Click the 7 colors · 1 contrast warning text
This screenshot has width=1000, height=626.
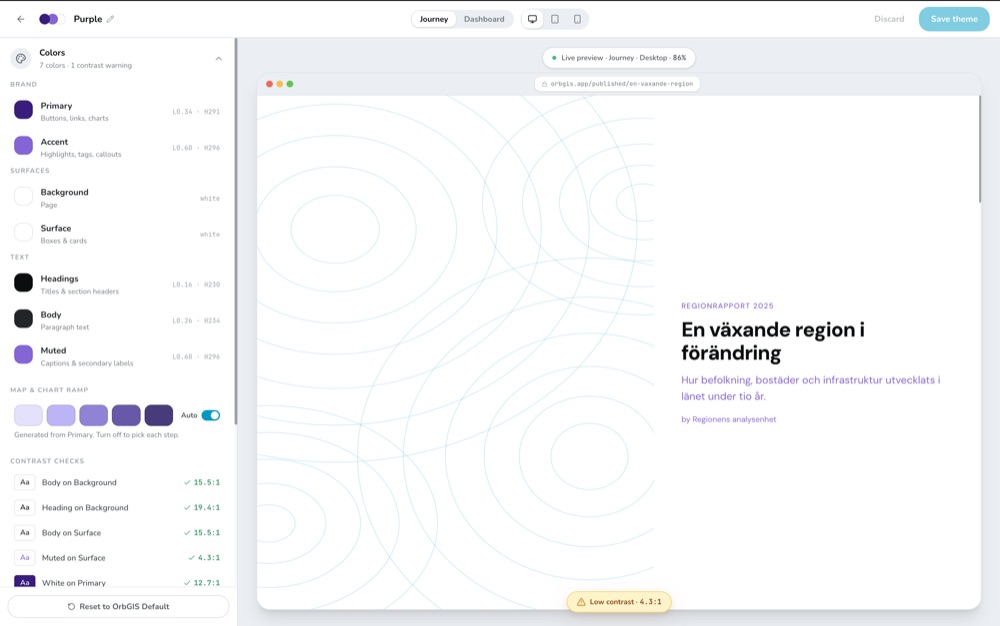pyautogui.click(x=85, y=65)
